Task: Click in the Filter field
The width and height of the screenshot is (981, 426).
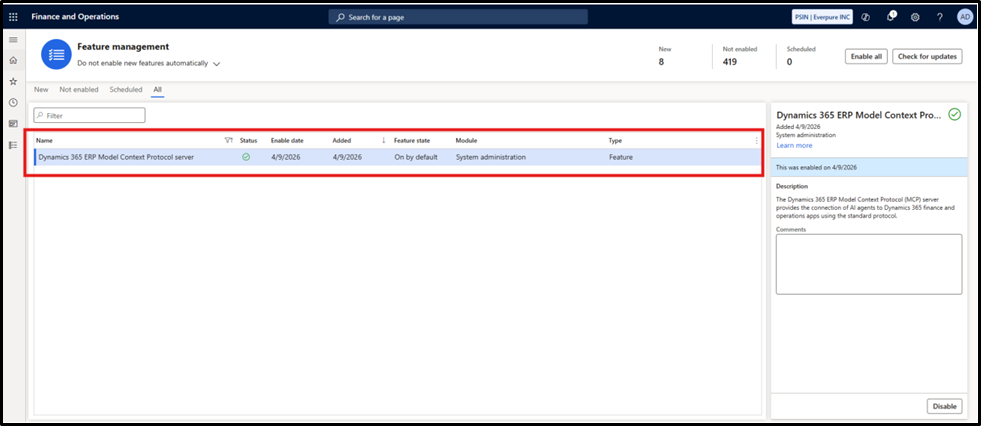Action: pos(89,116)
